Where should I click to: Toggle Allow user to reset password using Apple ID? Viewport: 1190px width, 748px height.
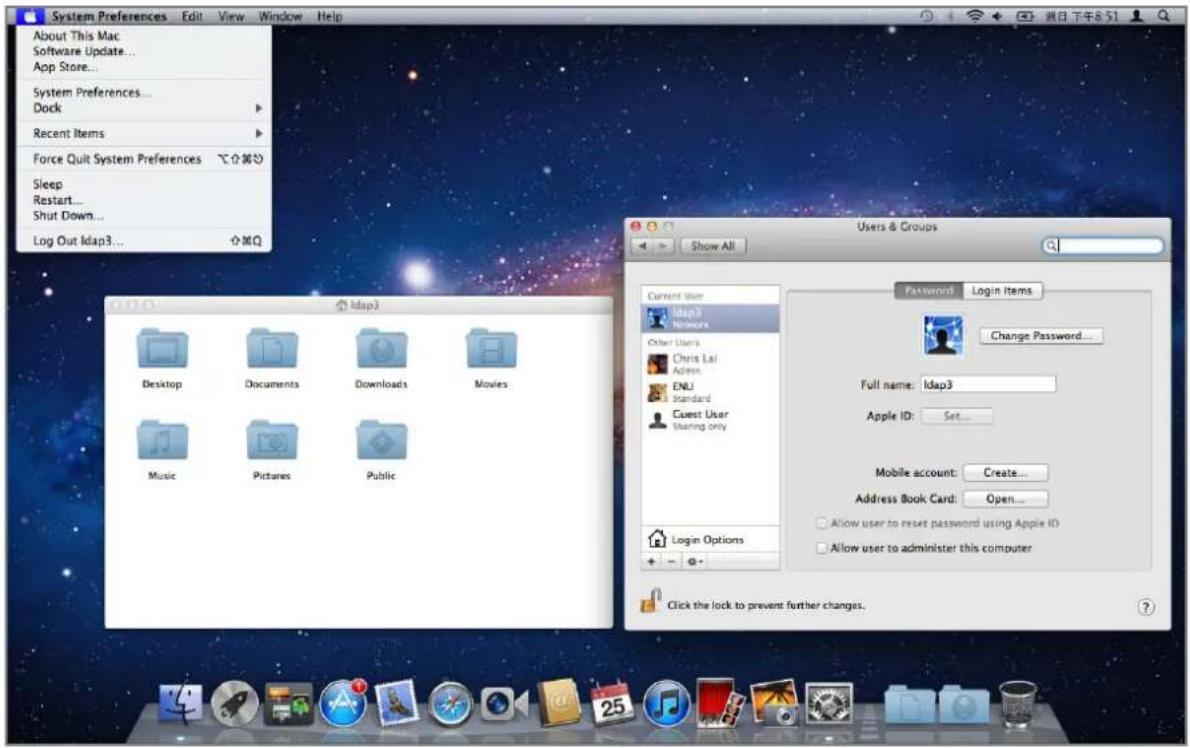[x=821, y=523]
